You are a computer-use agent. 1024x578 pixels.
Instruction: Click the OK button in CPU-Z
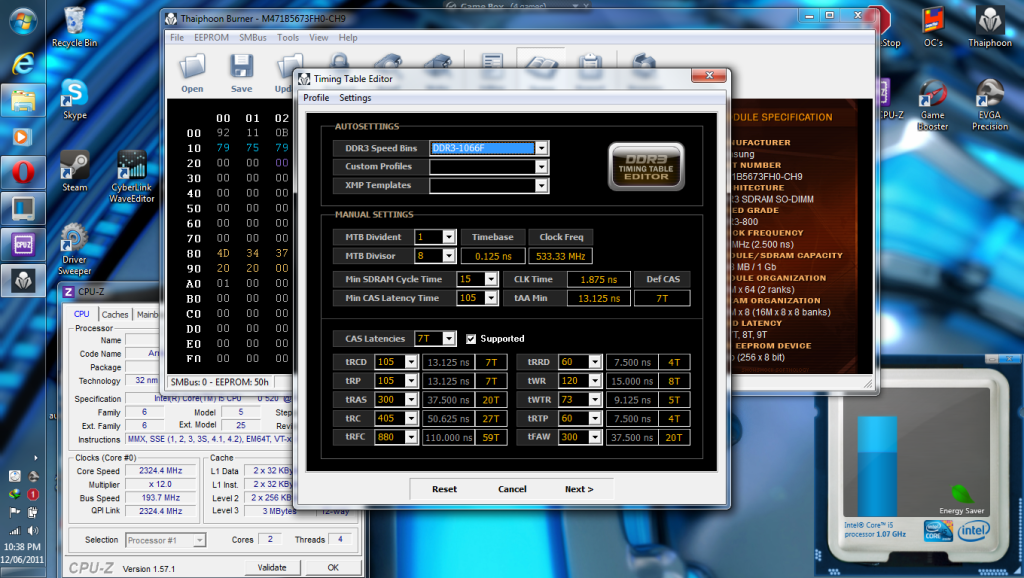tap(333, 568)
